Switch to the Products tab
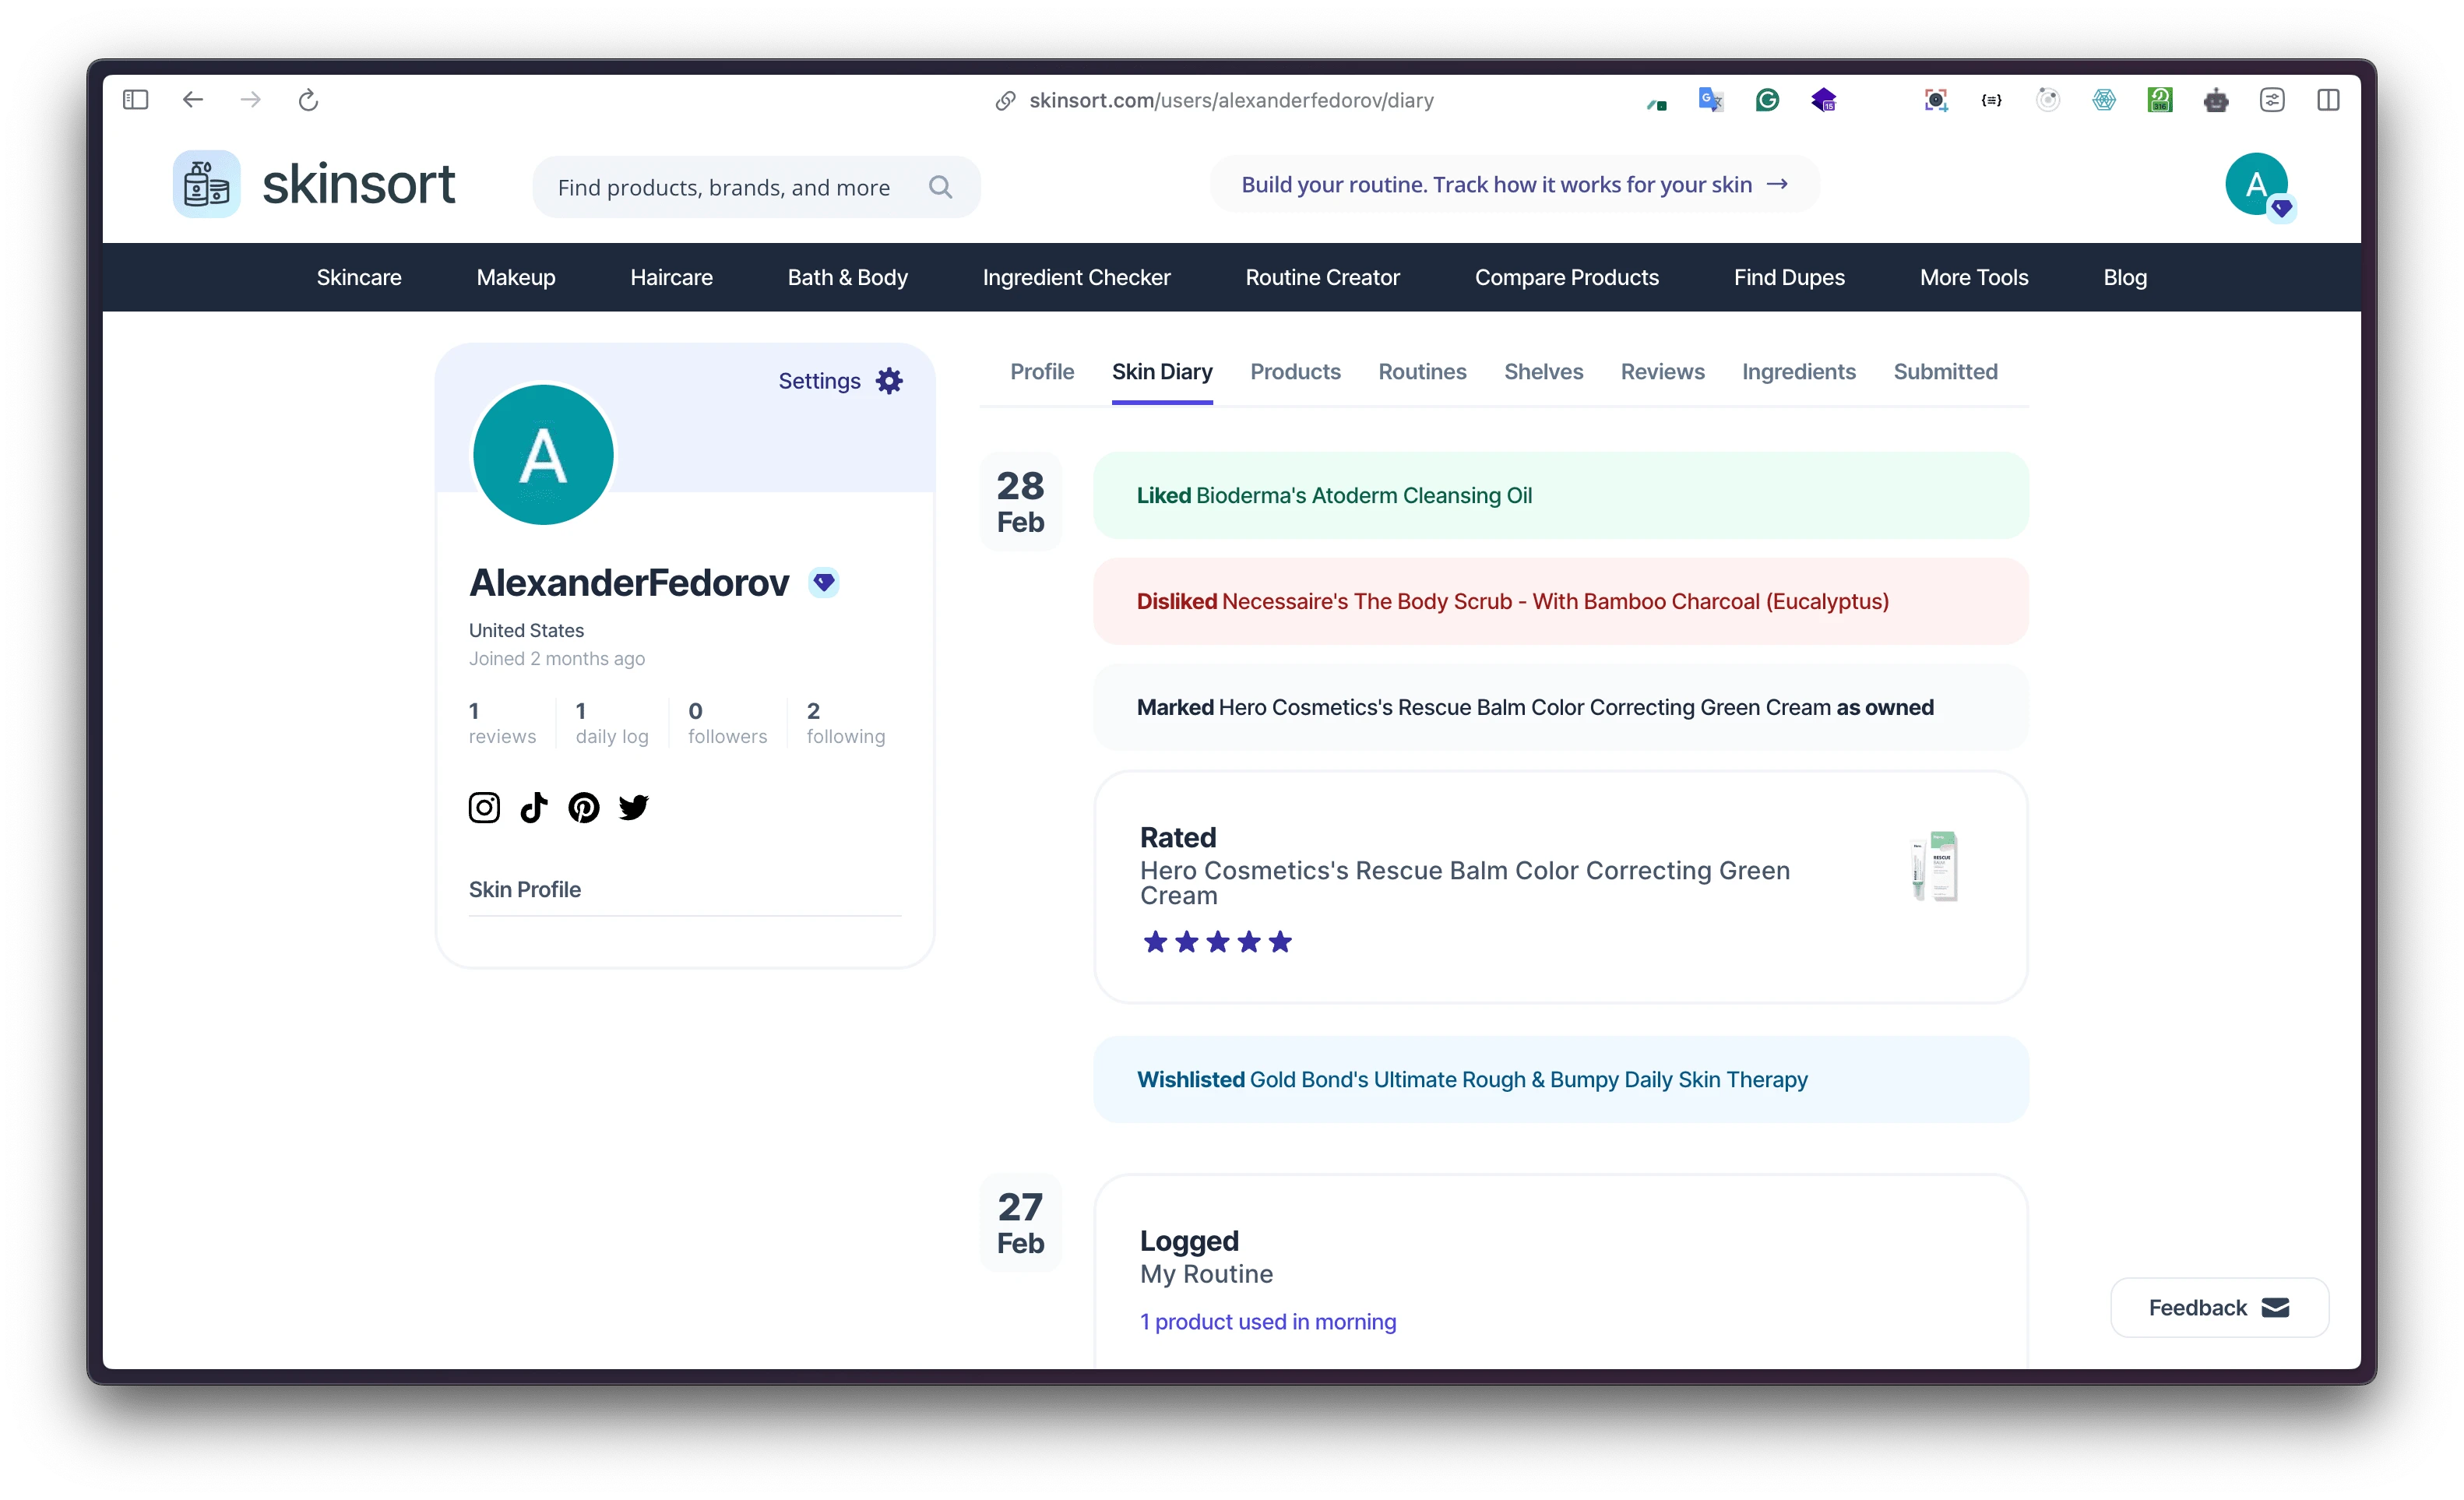This screenshot has width=2464, height=1500. (1295, 372)
